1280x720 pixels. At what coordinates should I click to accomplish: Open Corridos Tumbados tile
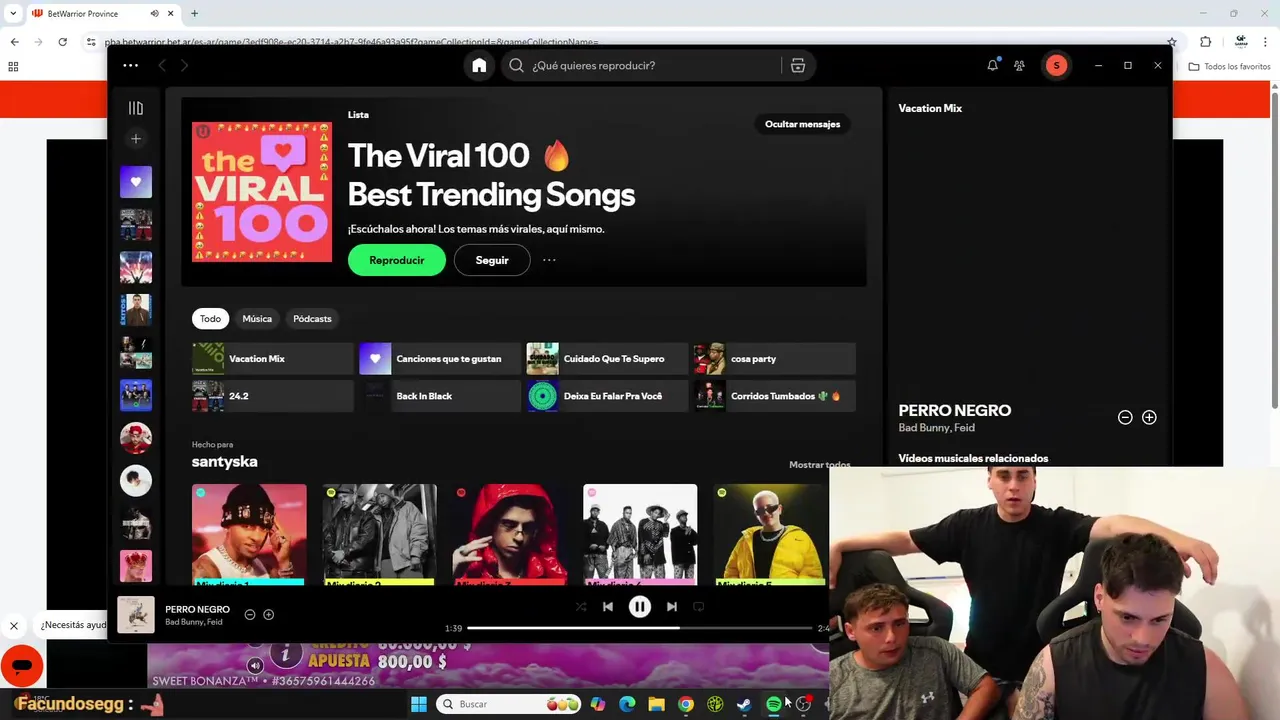(775, 396)
